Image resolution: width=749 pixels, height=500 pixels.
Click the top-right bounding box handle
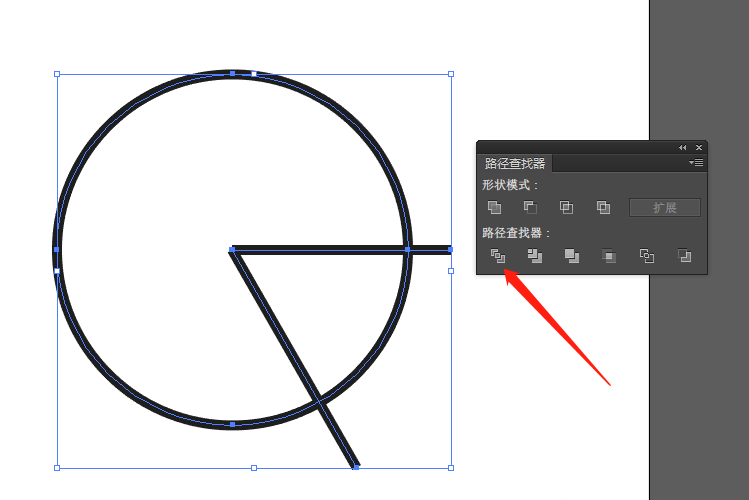(x=451, y=74)
